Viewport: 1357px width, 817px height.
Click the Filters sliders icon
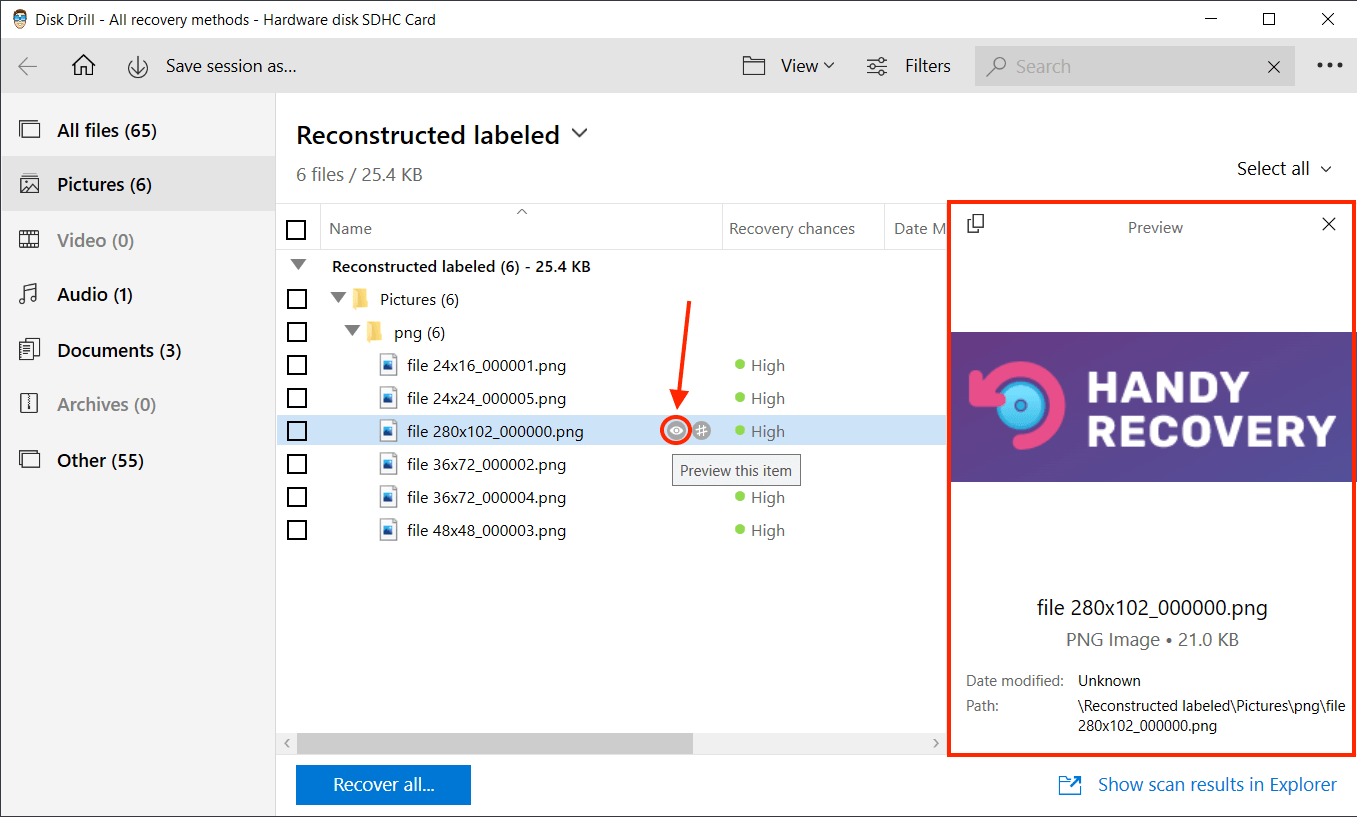tap(877, 66)
